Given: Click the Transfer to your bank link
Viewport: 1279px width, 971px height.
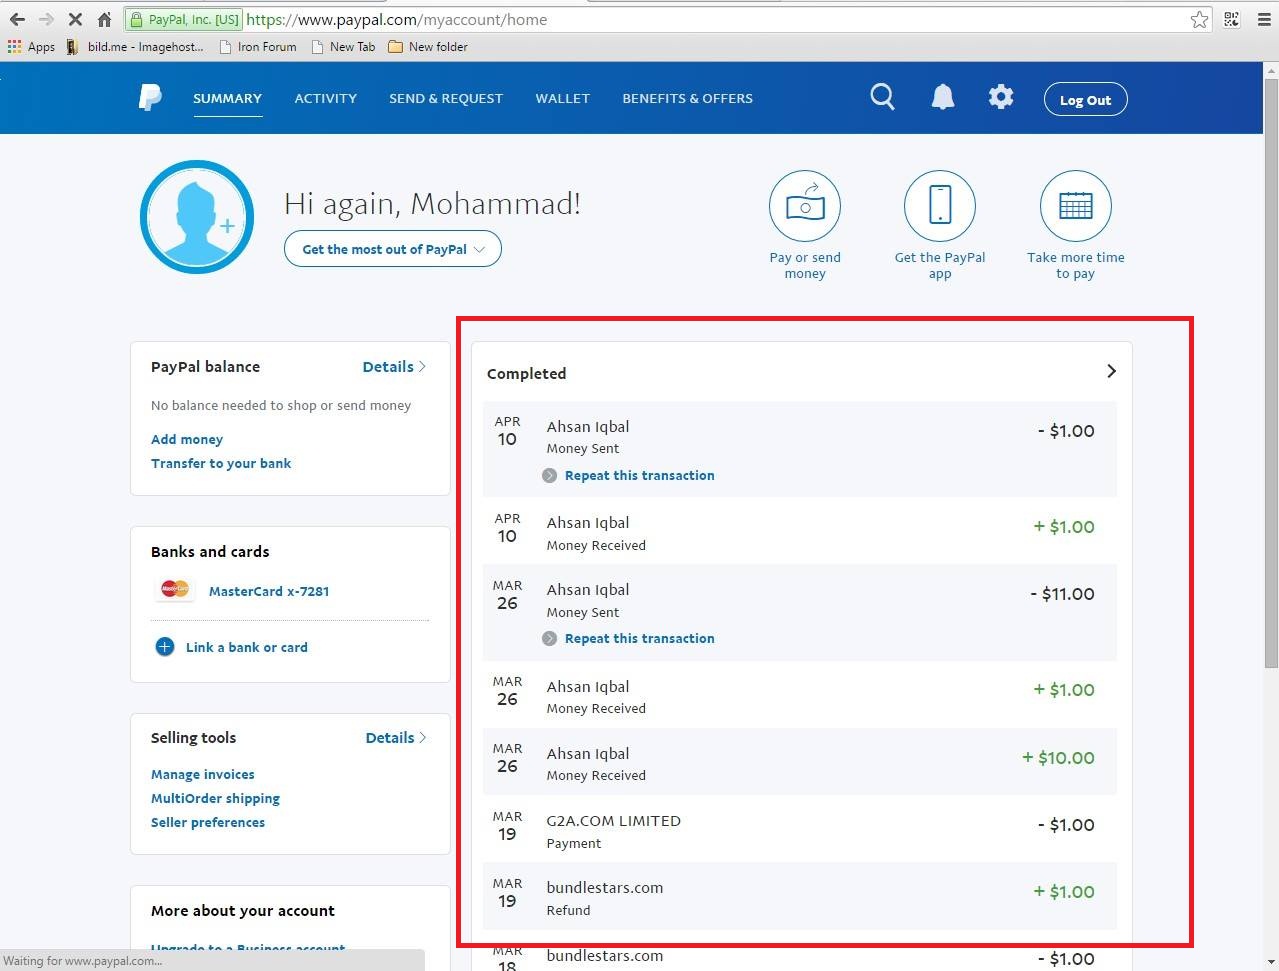Looking at the screenshot, I should (221, 463).
